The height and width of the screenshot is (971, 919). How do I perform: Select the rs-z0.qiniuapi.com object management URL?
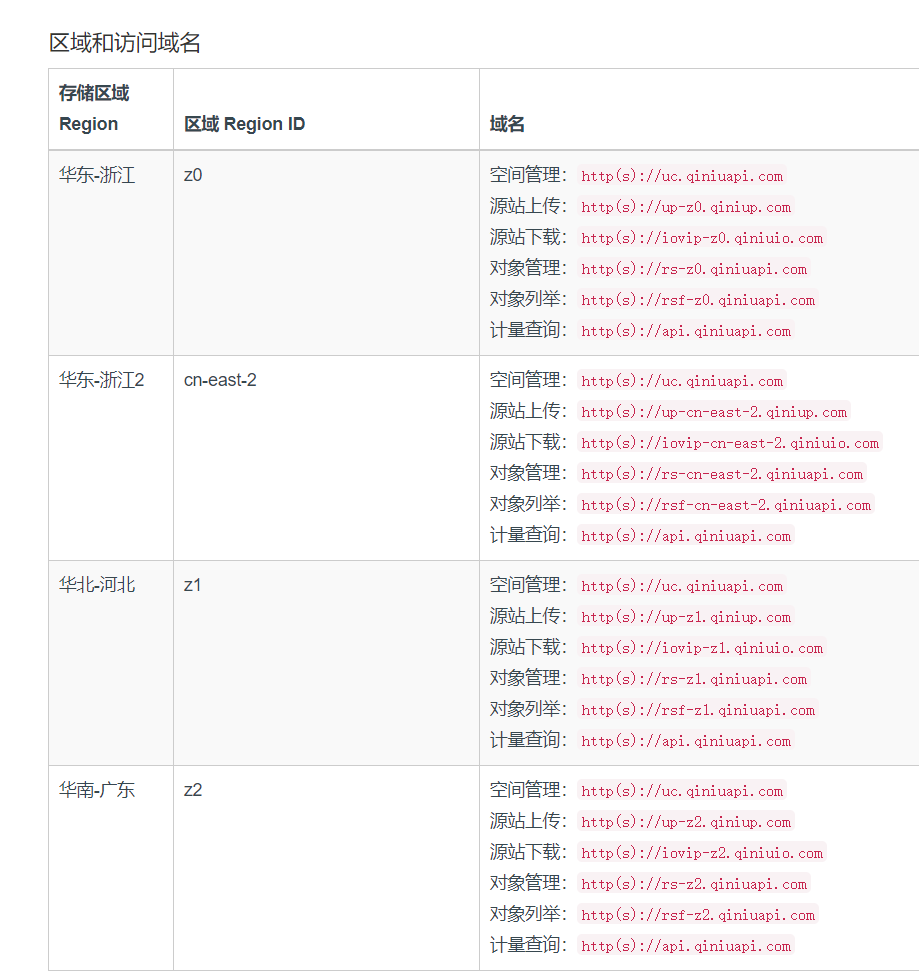click(x=694, y=269)
